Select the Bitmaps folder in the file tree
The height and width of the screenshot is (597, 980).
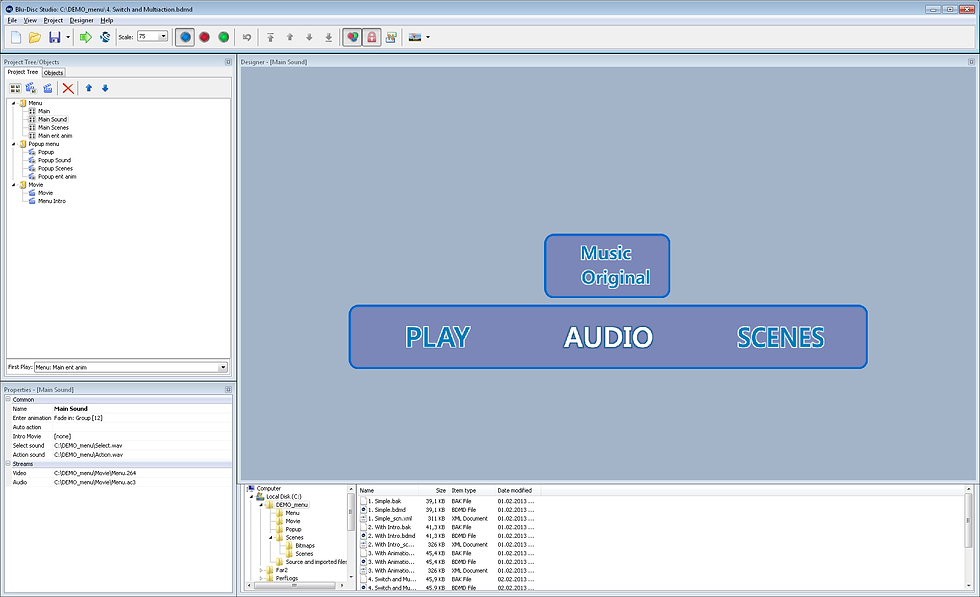point(305,546)
